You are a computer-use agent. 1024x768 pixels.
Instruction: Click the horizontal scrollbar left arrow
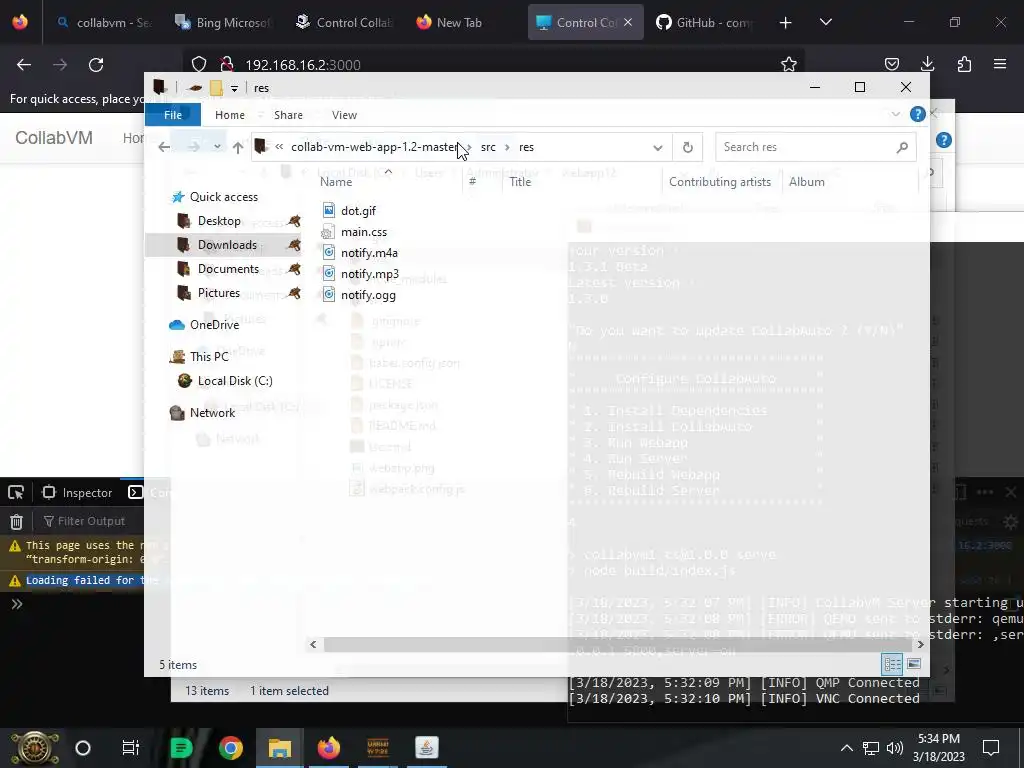click(x=313, y=644)
